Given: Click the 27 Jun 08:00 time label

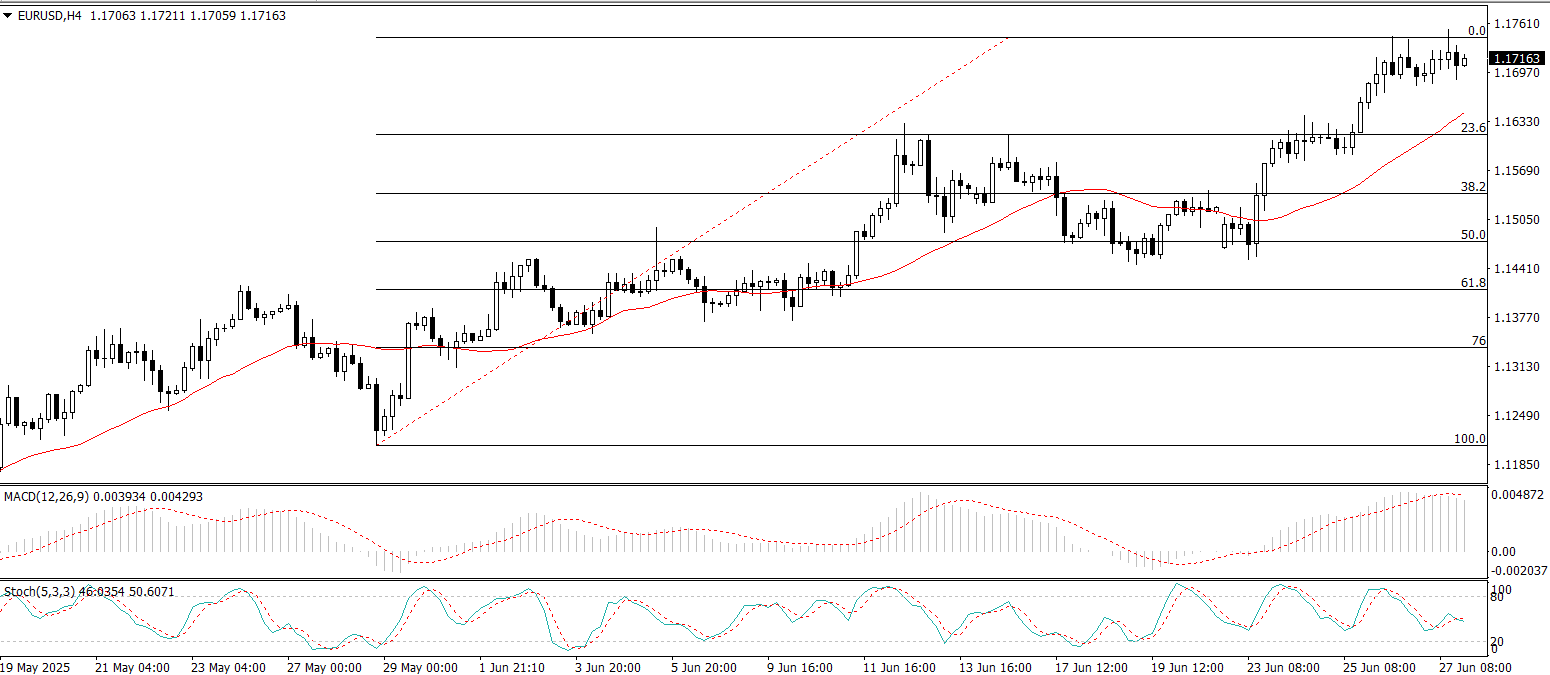Looking at the screenshot, I should 1476,667.
